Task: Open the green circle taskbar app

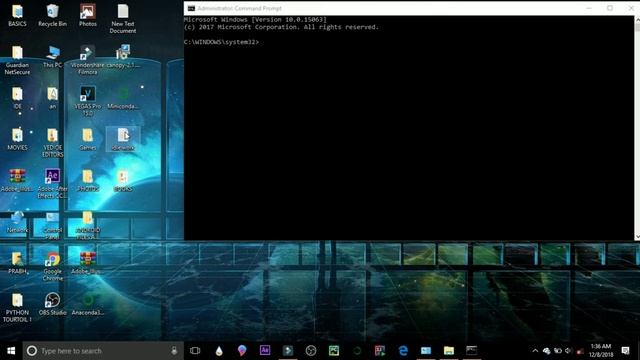Action: point(357,351)
